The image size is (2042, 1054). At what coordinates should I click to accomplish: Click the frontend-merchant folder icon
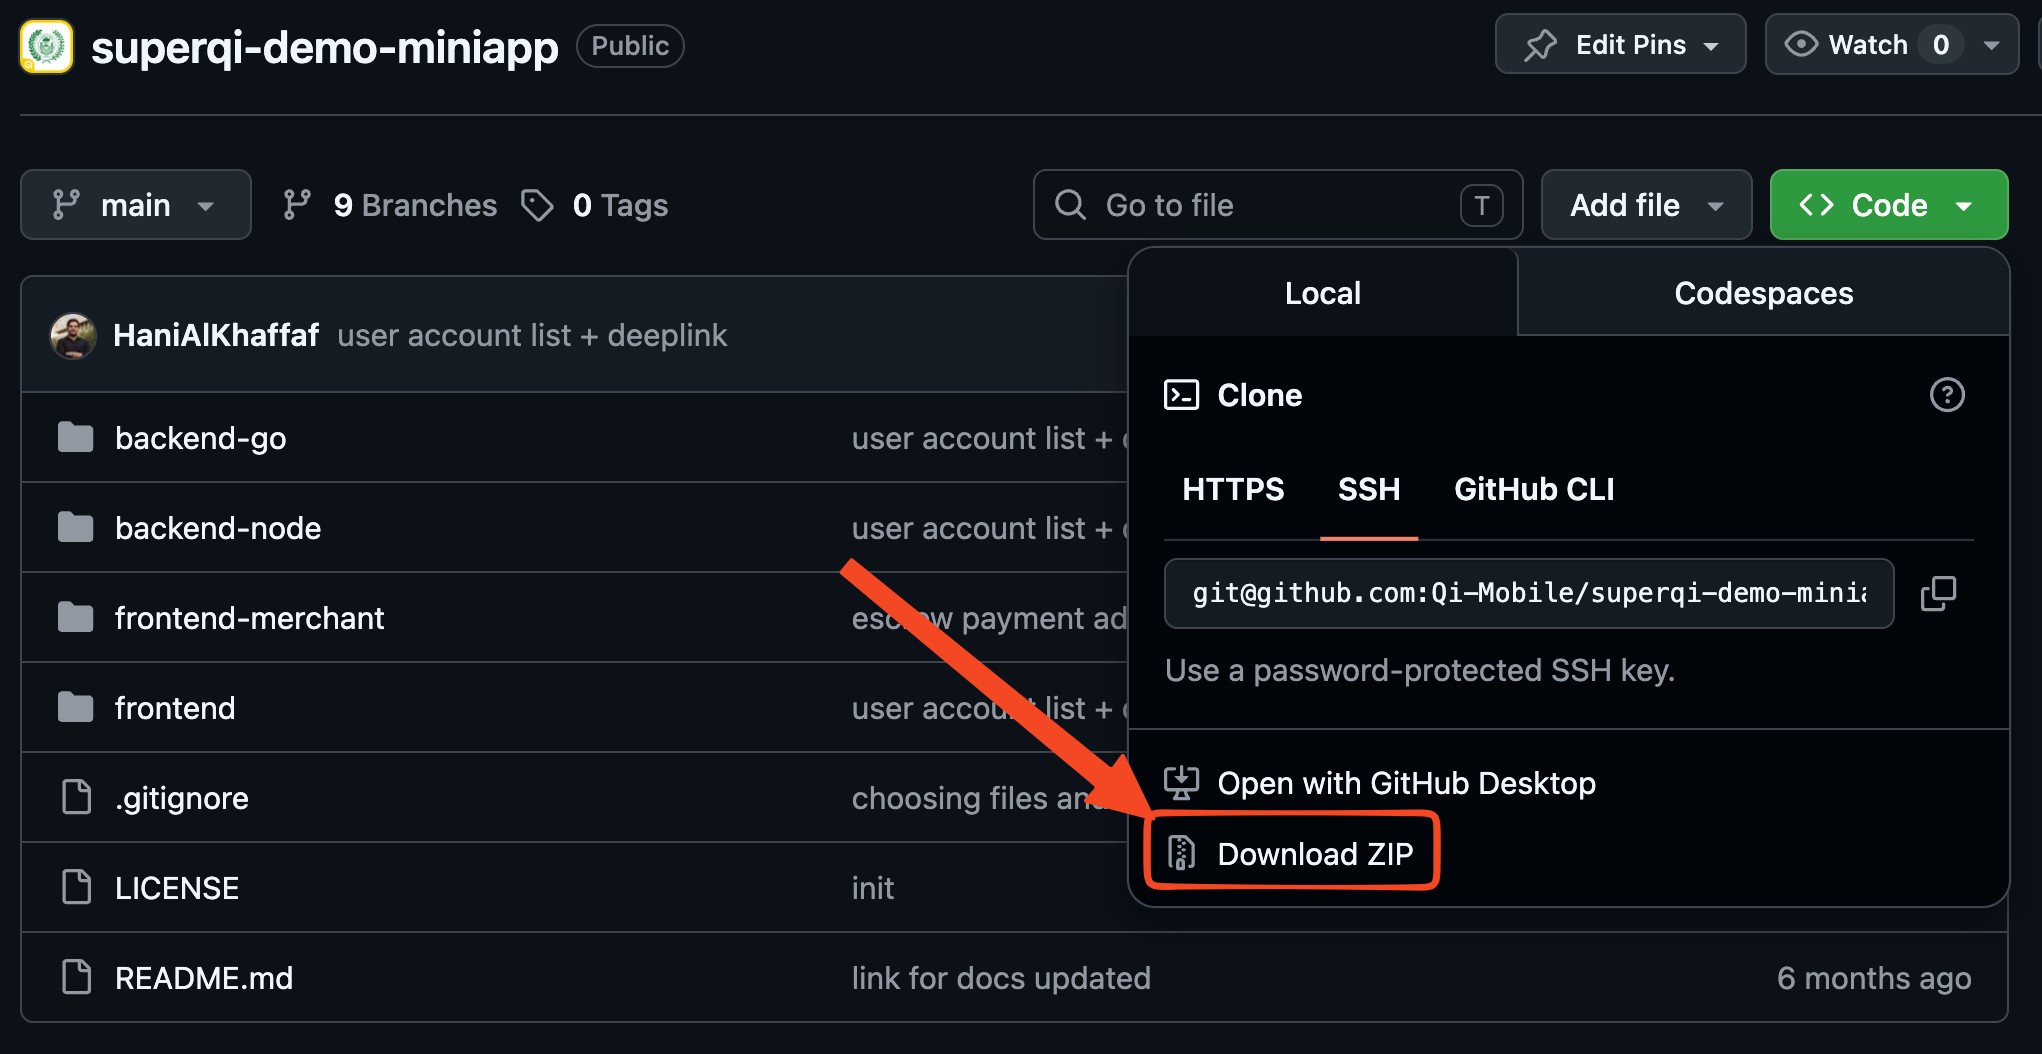75,617
